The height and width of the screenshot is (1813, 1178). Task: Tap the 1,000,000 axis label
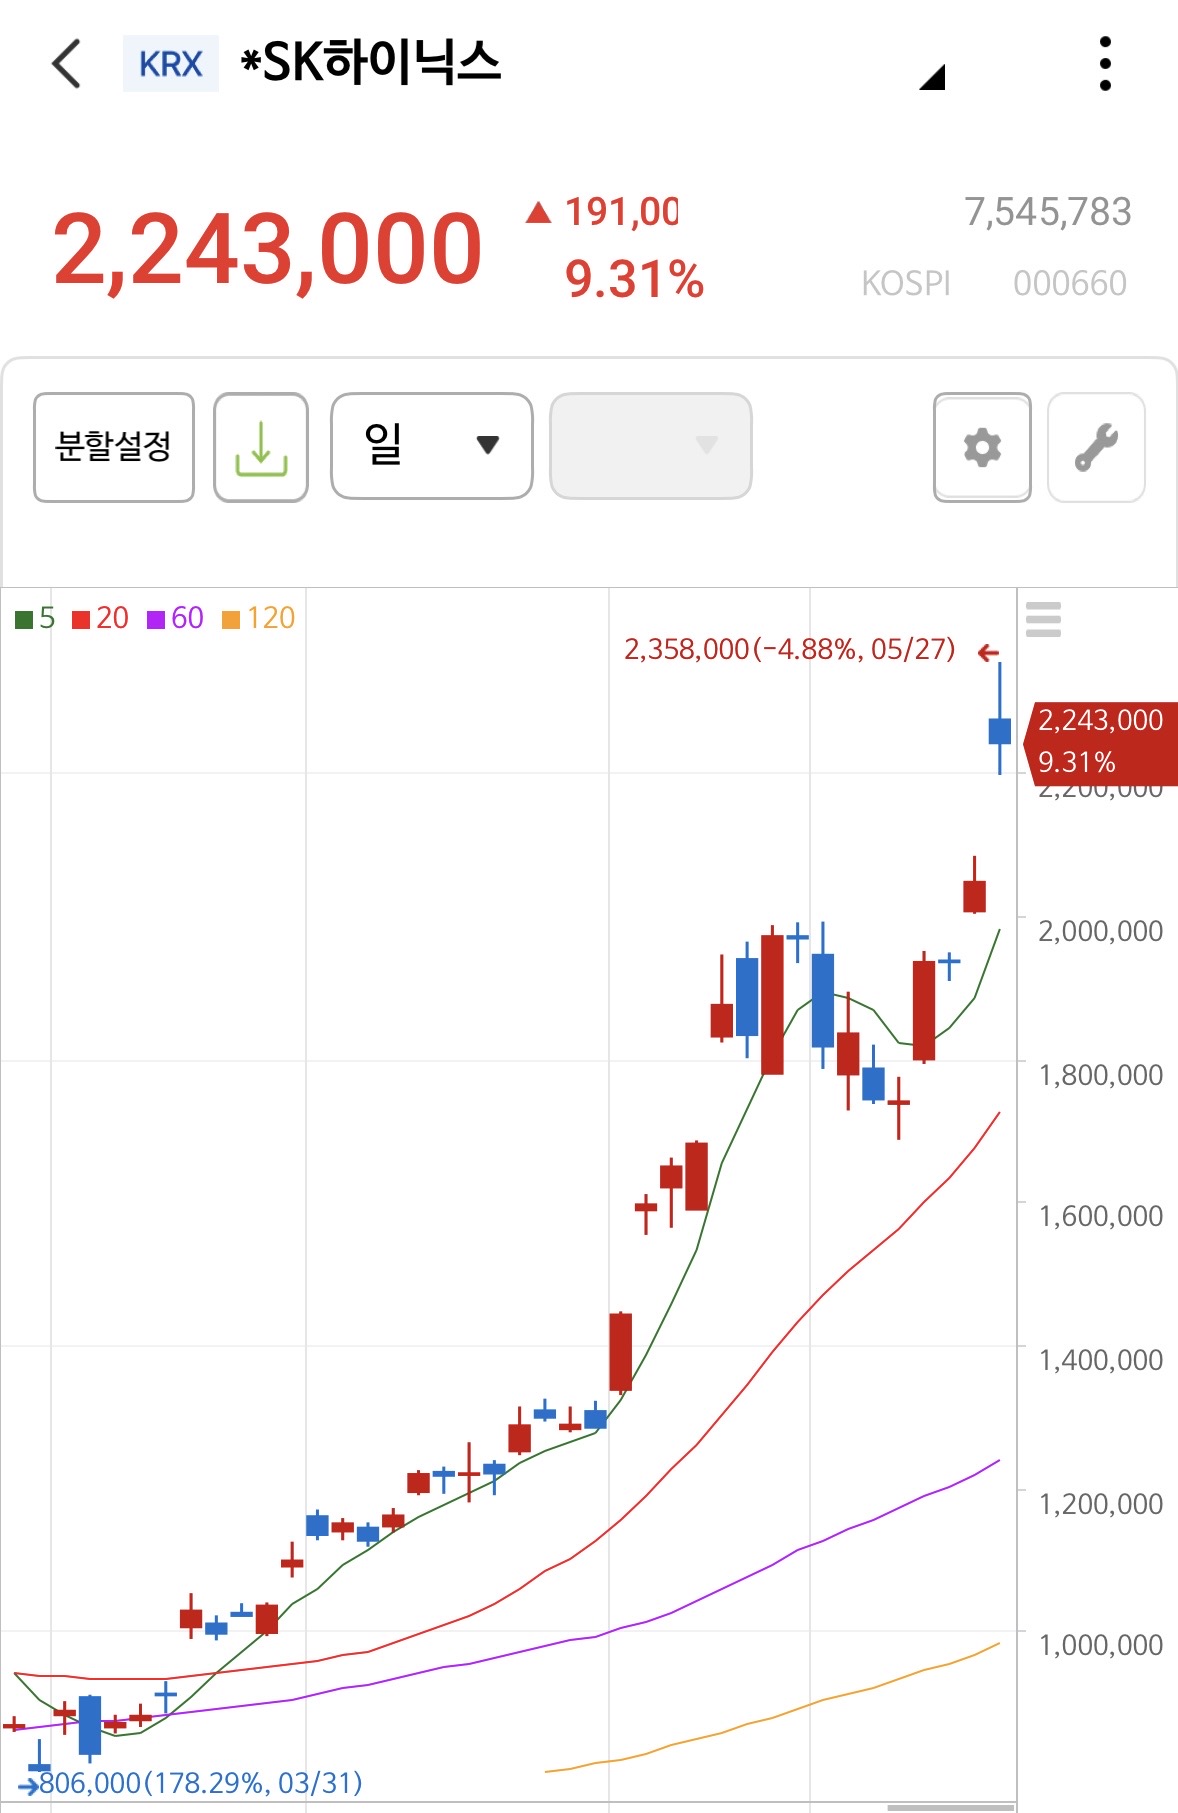[1100, 1645]
